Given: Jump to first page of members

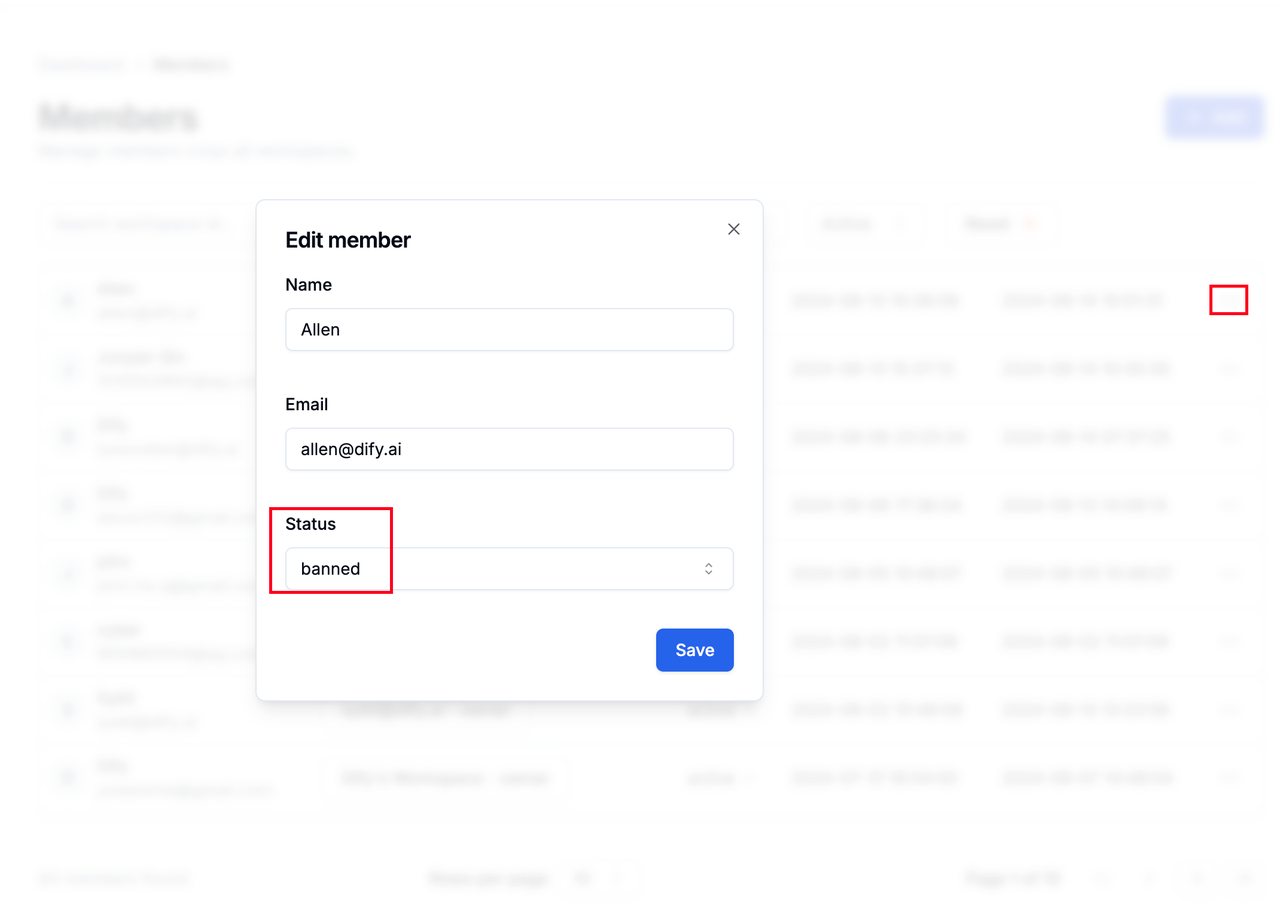Looking at the screenshot, I should (x=1102, y=878).
